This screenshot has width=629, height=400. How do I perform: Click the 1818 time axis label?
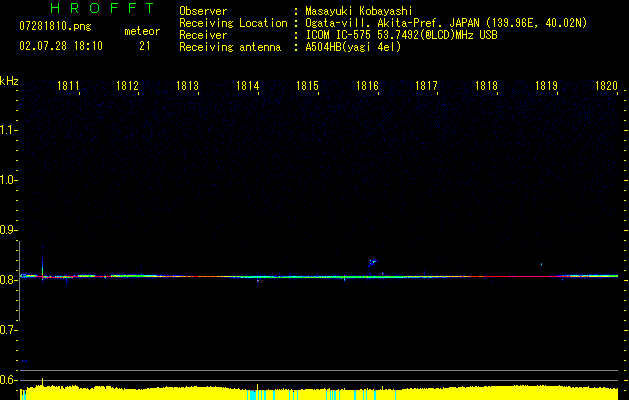486,86
